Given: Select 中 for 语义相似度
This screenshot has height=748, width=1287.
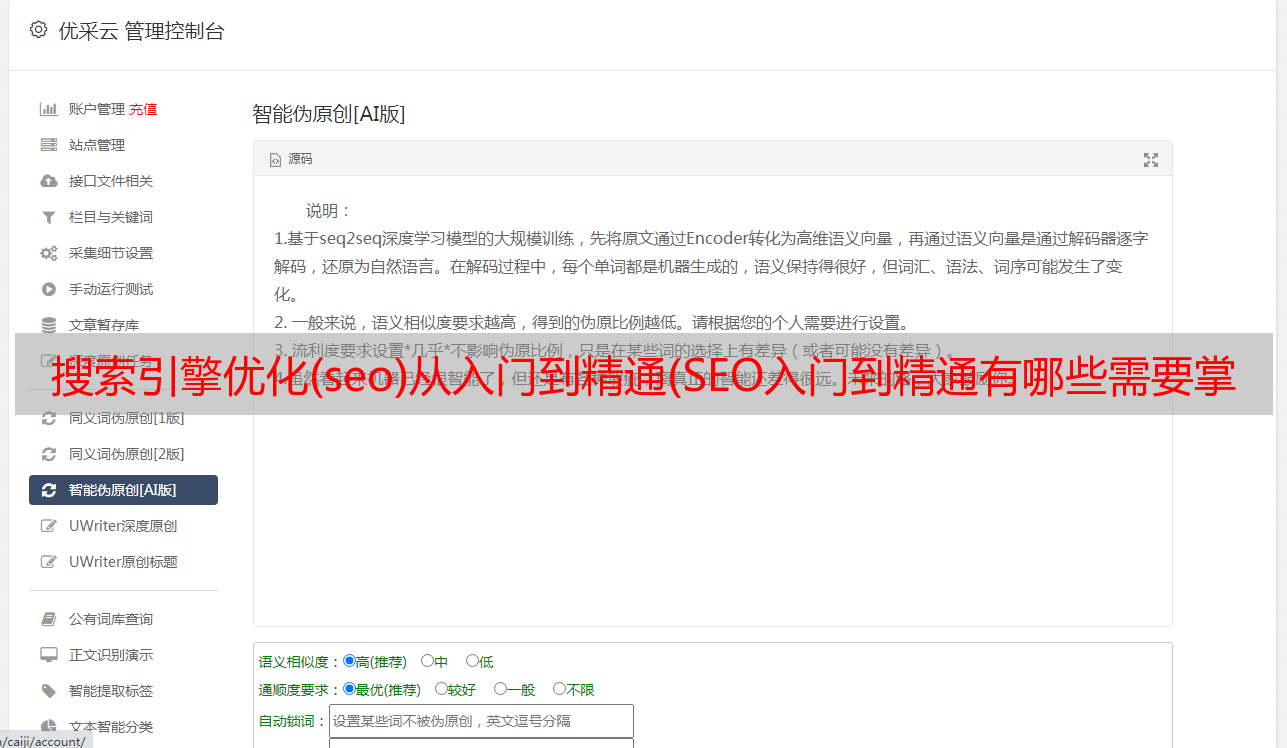Looking at the screenshot, I should 427,661.
